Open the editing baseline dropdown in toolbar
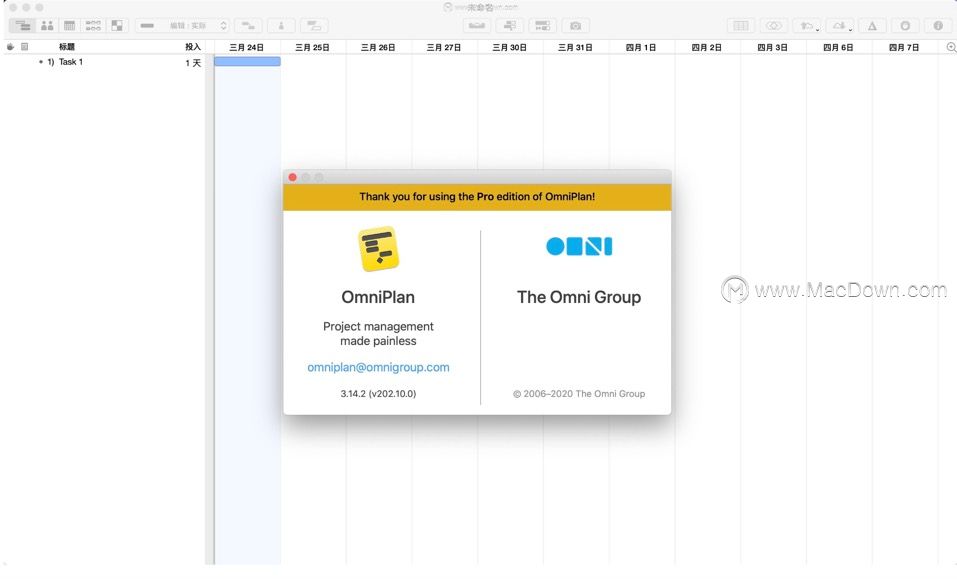957x579 pixels. [x=182, y=26]
